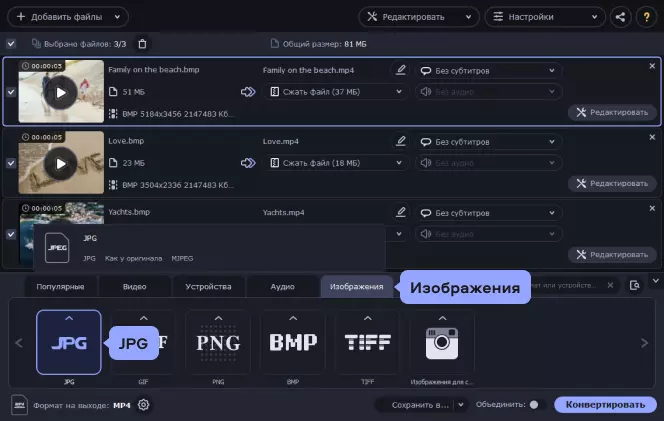The height and width of the screenshot is (421, 664).
Task: Rename Love.mp4 with pencil icon
Action: tap(401, 141)
